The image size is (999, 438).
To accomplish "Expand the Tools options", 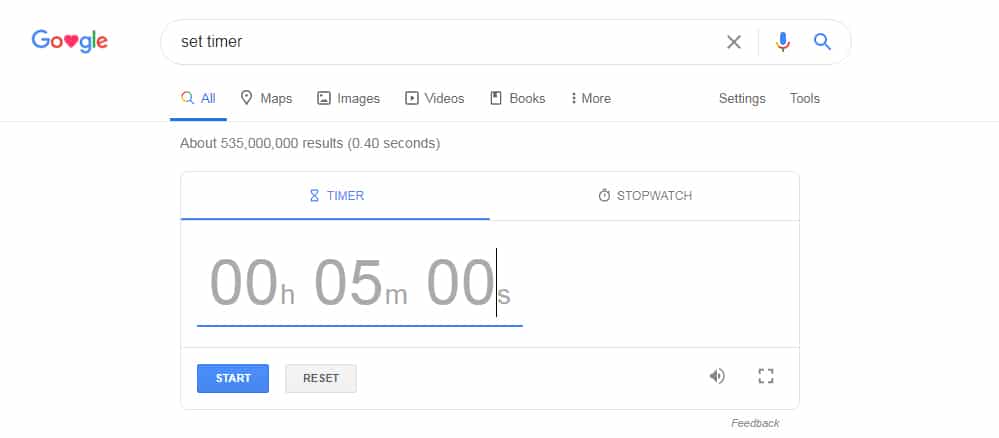I will click(x=804, y=98).
